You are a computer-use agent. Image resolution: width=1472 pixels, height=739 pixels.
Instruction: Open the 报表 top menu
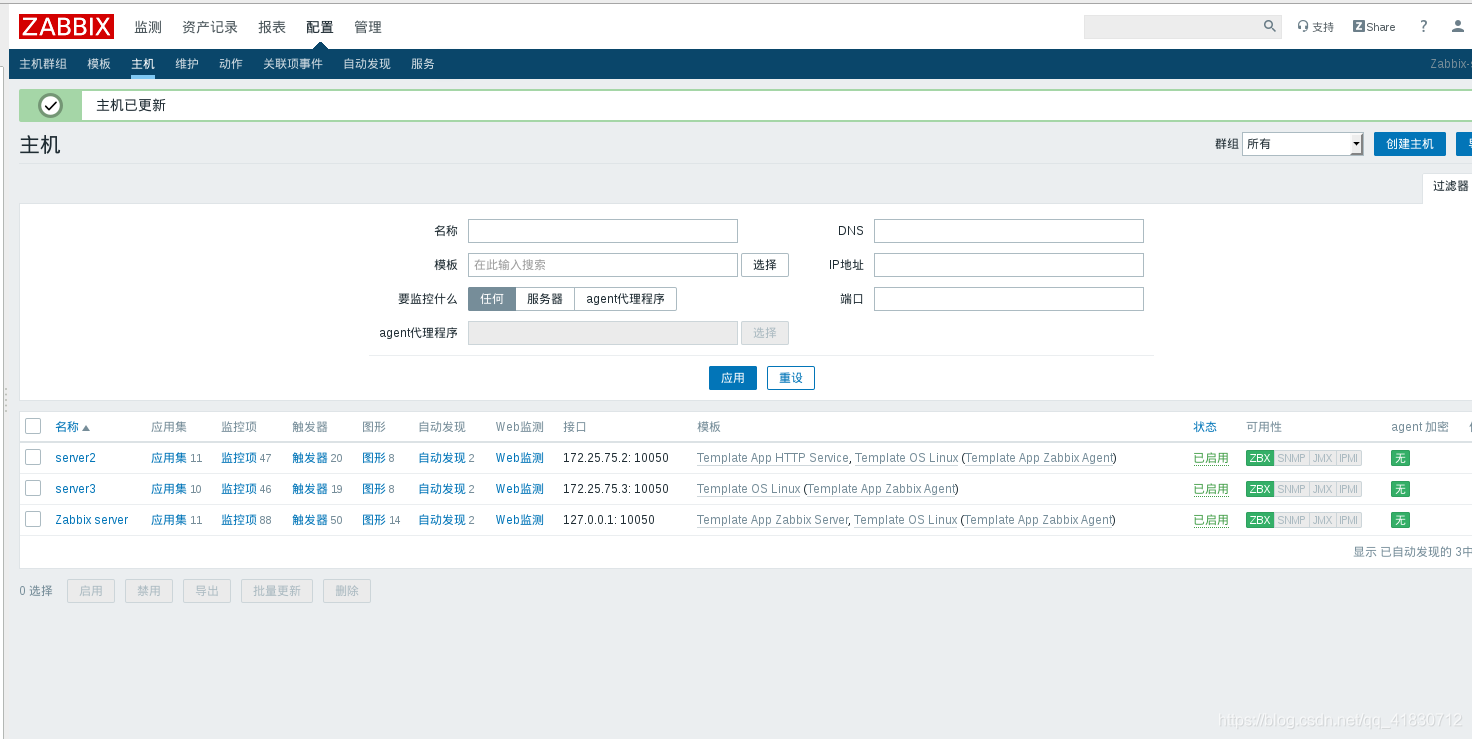[x=272, y=27]
